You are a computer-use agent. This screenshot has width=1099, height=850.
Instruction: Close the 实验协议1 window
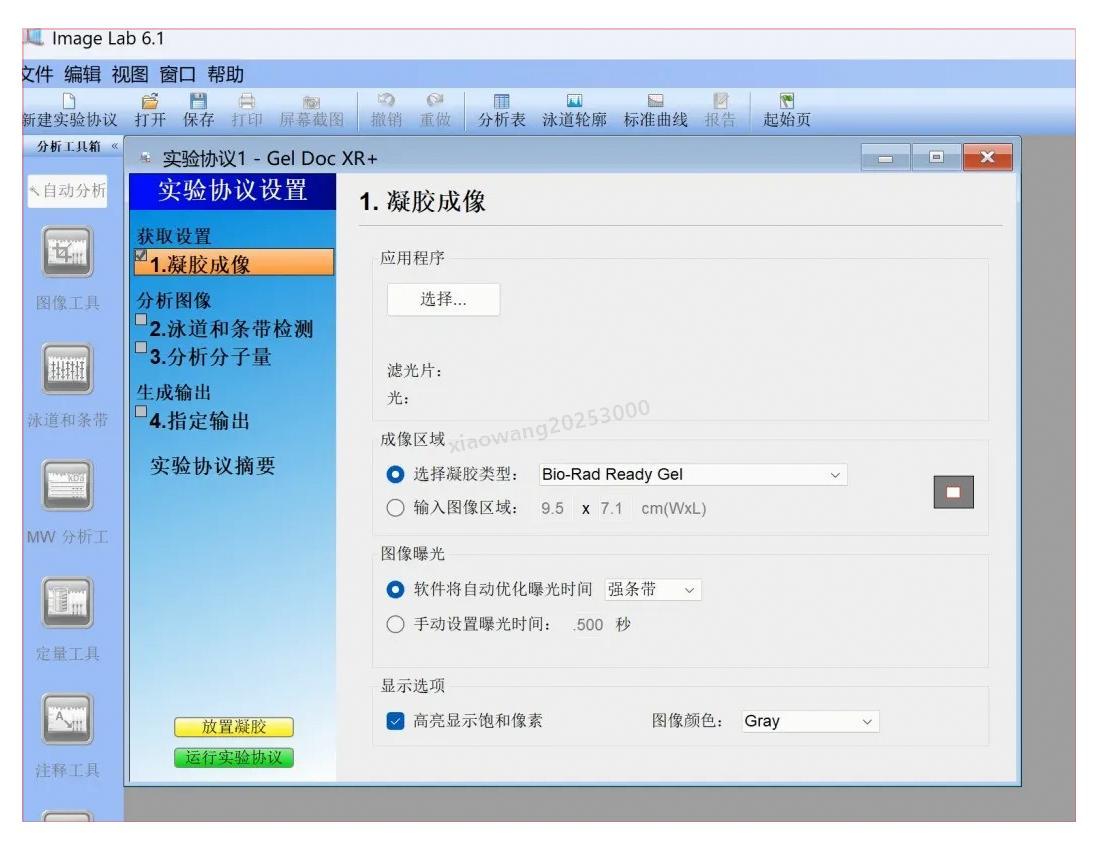(x=988, y=157)
